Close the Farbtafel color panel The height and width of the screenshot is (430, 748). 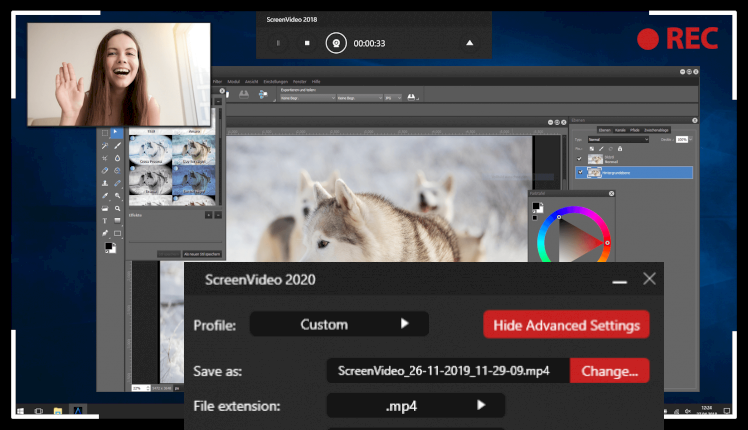pyautogui.click(x=612, y=193)
